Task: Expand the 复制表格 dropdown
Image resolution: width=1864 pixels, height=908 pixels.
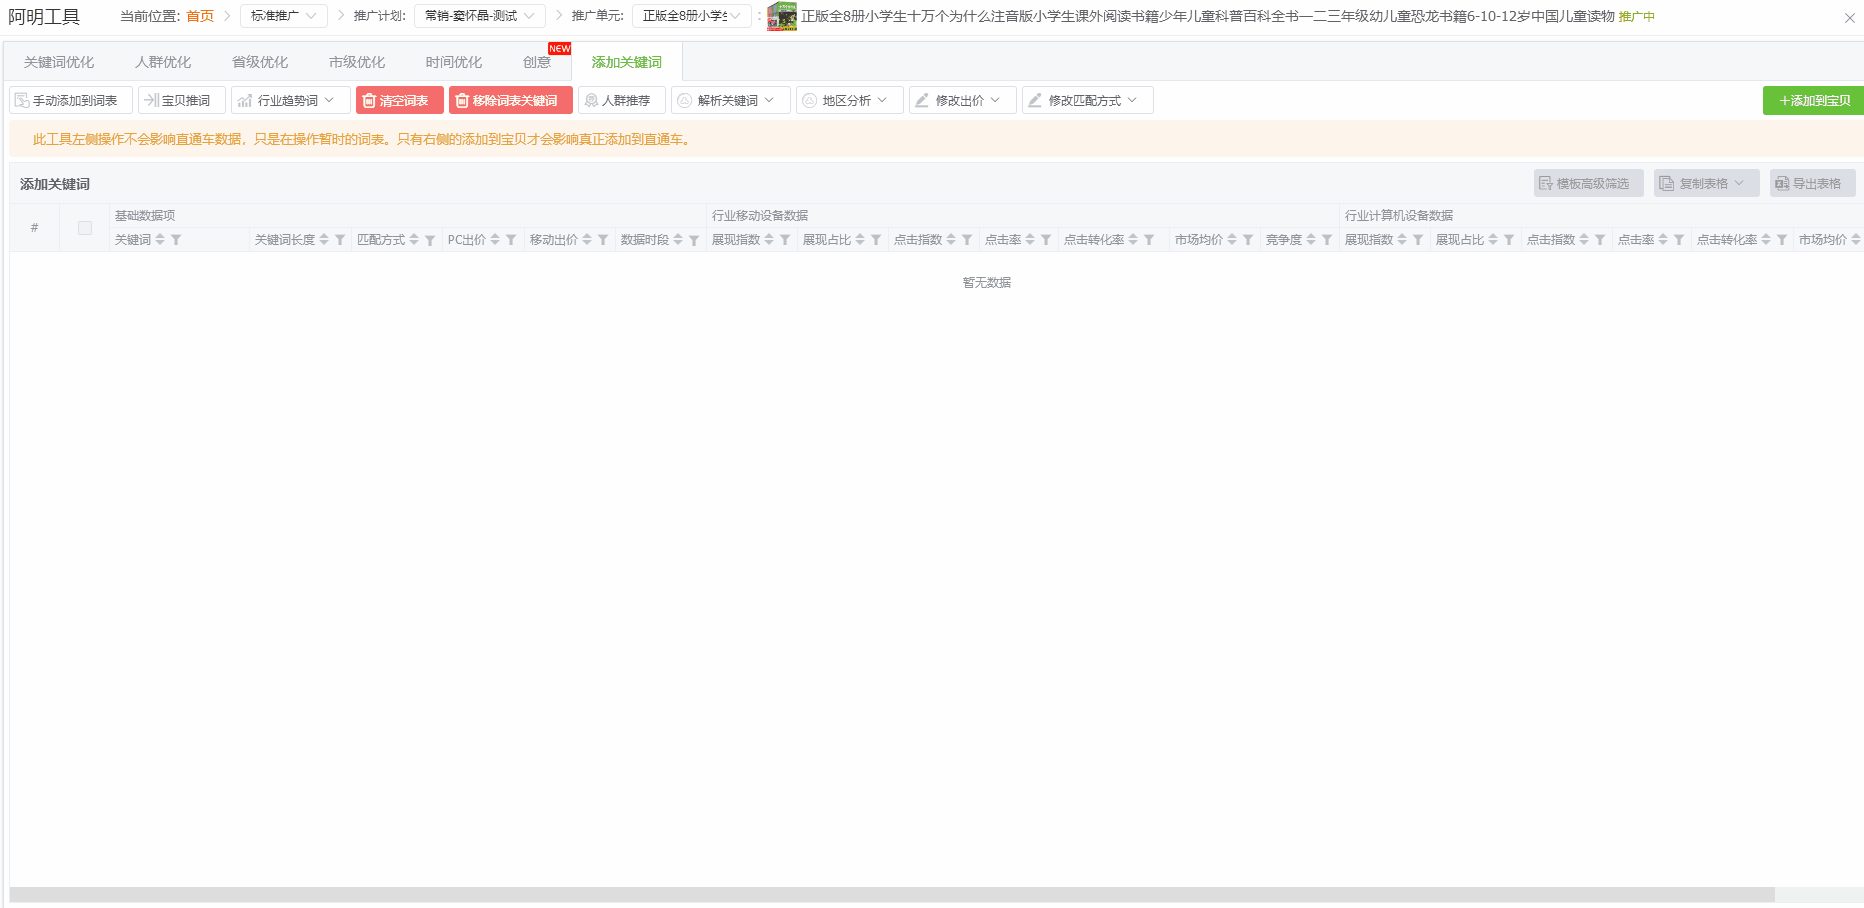Action: (1706, 183)
